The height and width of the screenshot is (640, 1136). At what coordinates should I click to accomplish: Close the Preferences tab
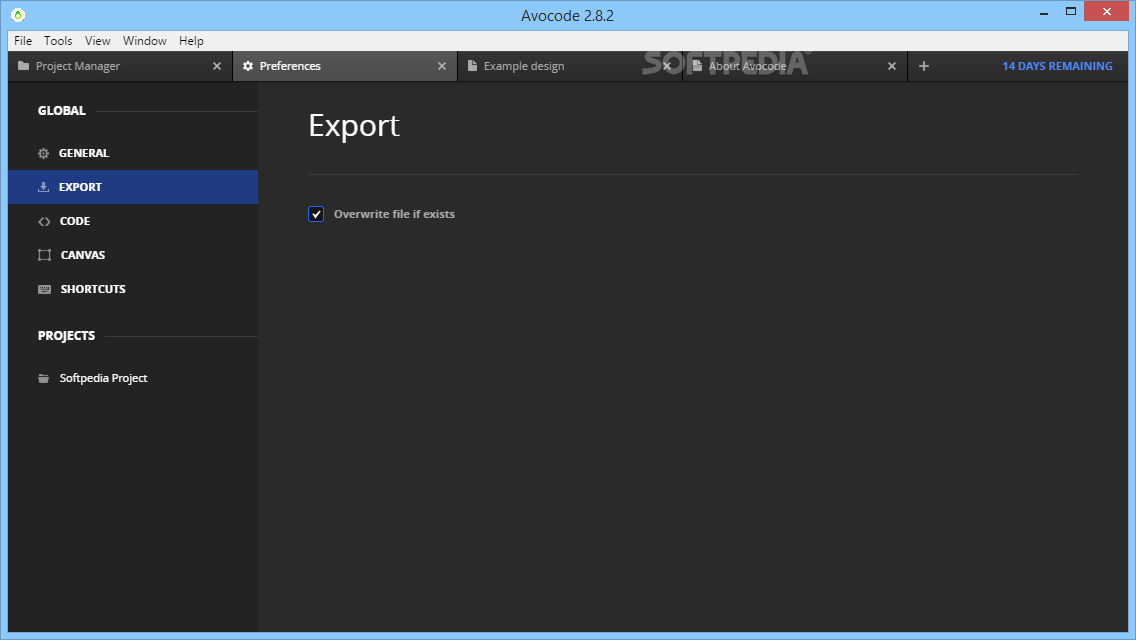[442, 66]
